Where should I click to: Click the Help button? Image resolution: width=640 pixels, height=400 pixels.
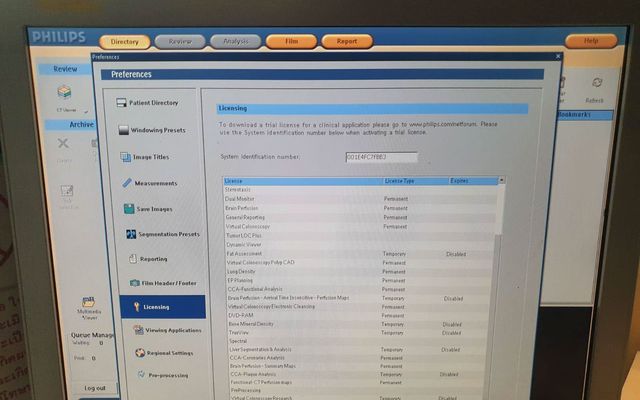(x=591, y=41)
